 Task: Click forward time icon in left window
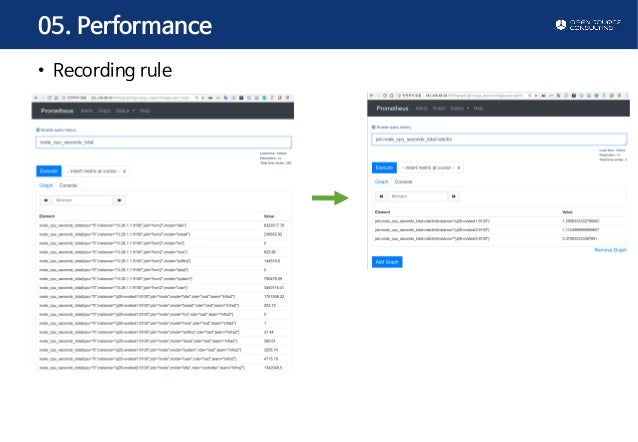(x=119, y=200)
